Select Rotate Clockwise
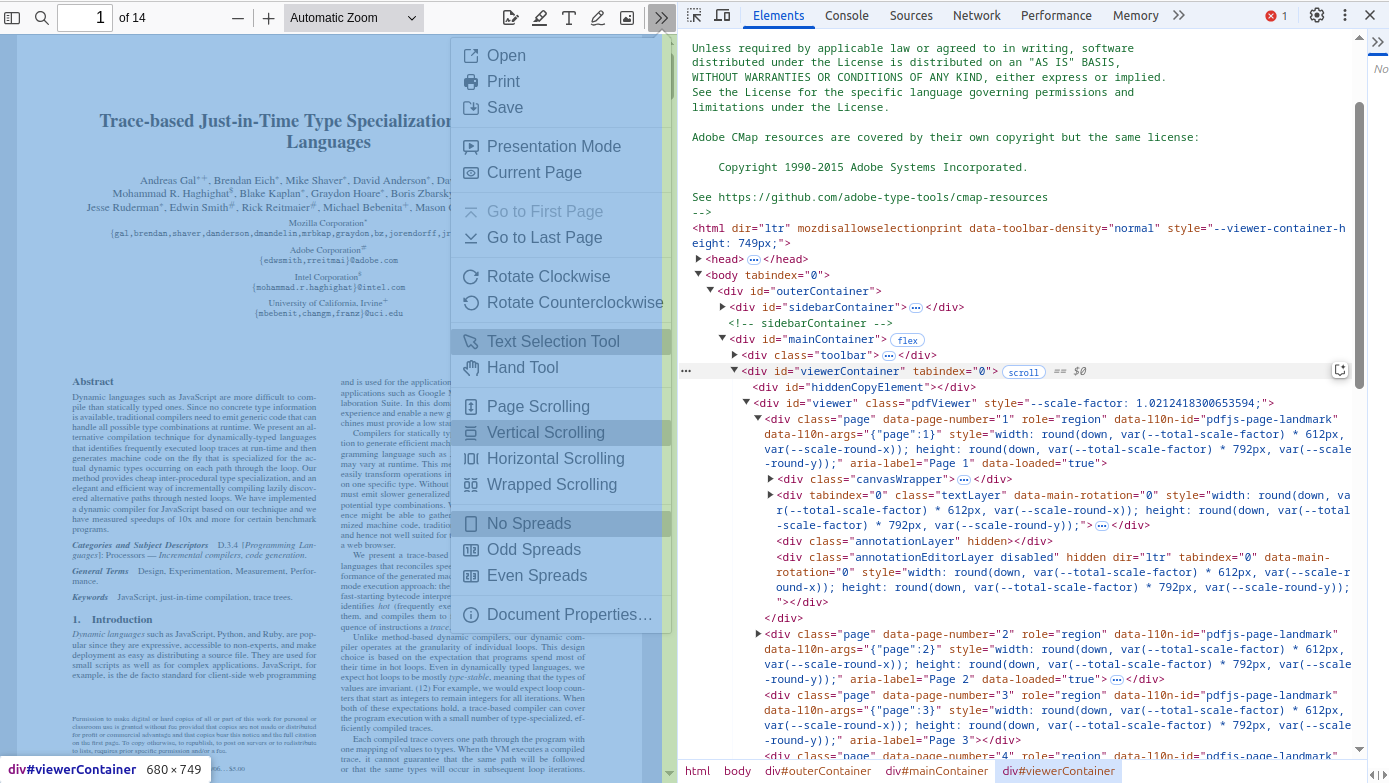The width and height of the screenshot is (1389, 783). tap(561, 276)
